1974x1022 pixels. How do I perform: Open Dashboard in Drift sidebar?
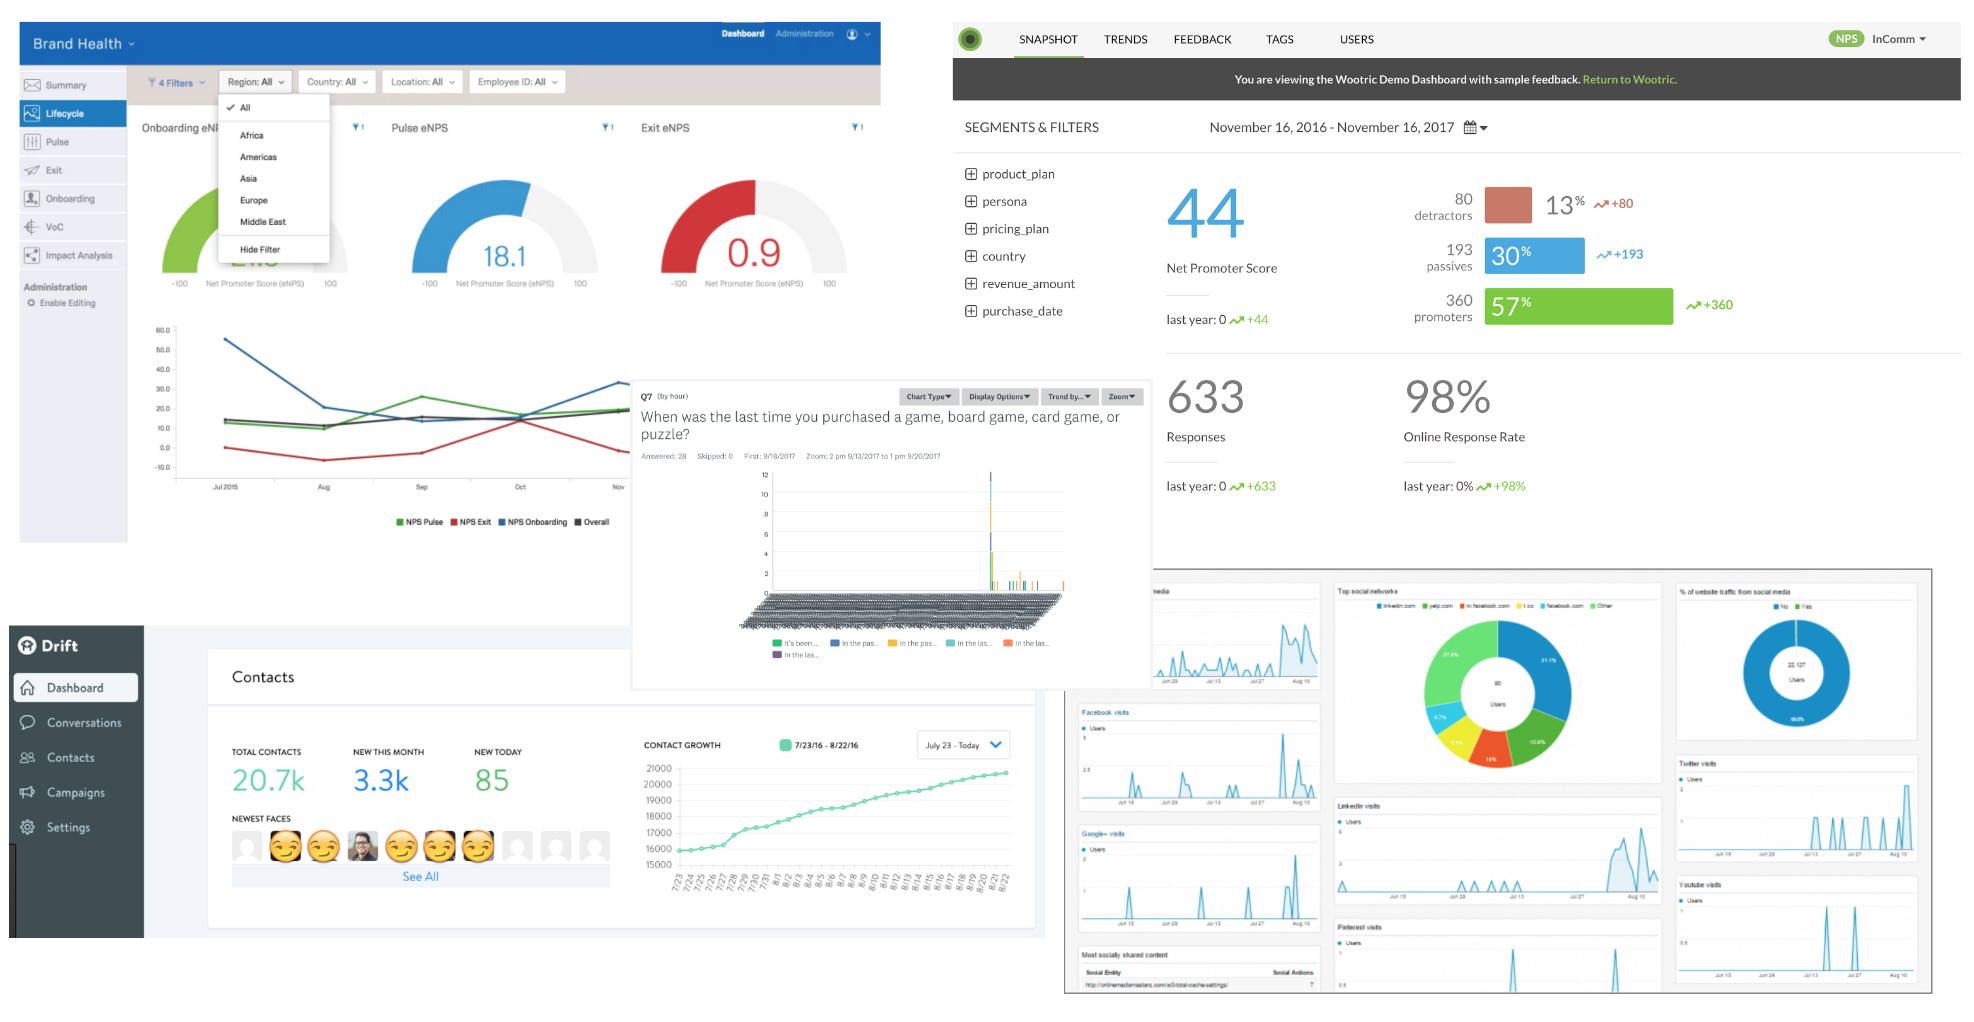(x=76, y=688)
